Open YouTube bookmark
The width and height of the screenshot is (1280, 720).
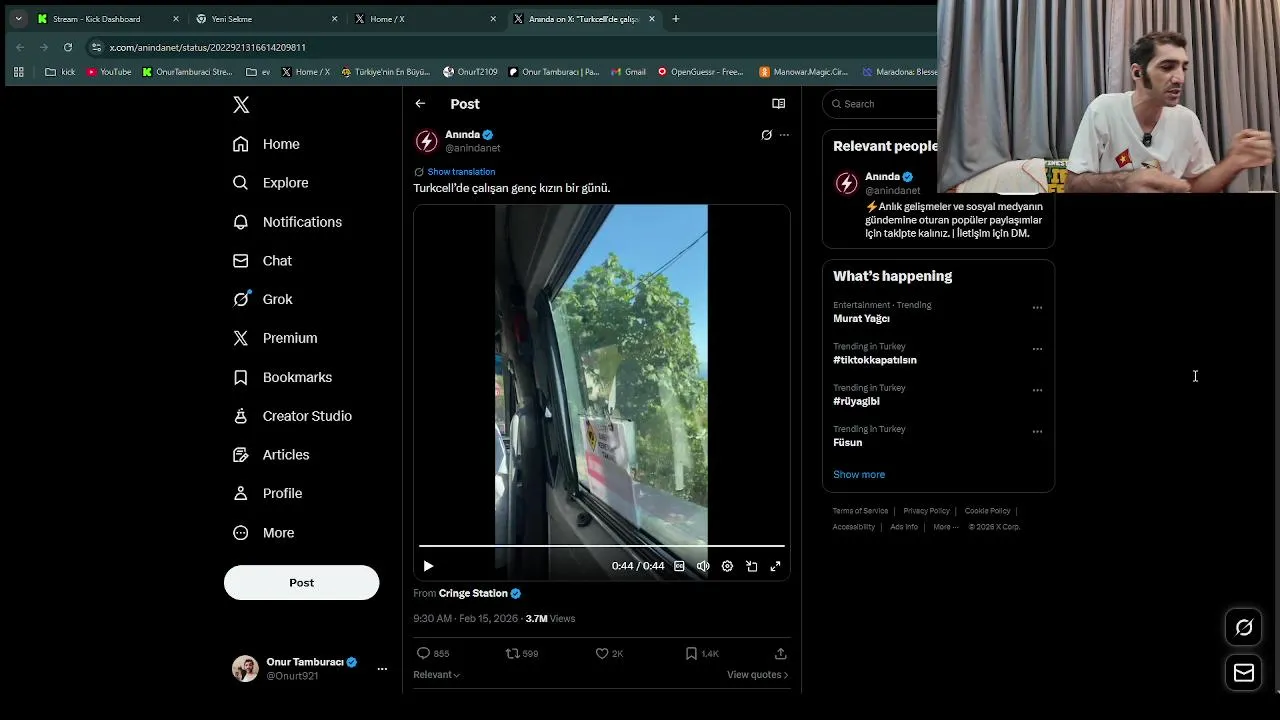pos(109,72)
